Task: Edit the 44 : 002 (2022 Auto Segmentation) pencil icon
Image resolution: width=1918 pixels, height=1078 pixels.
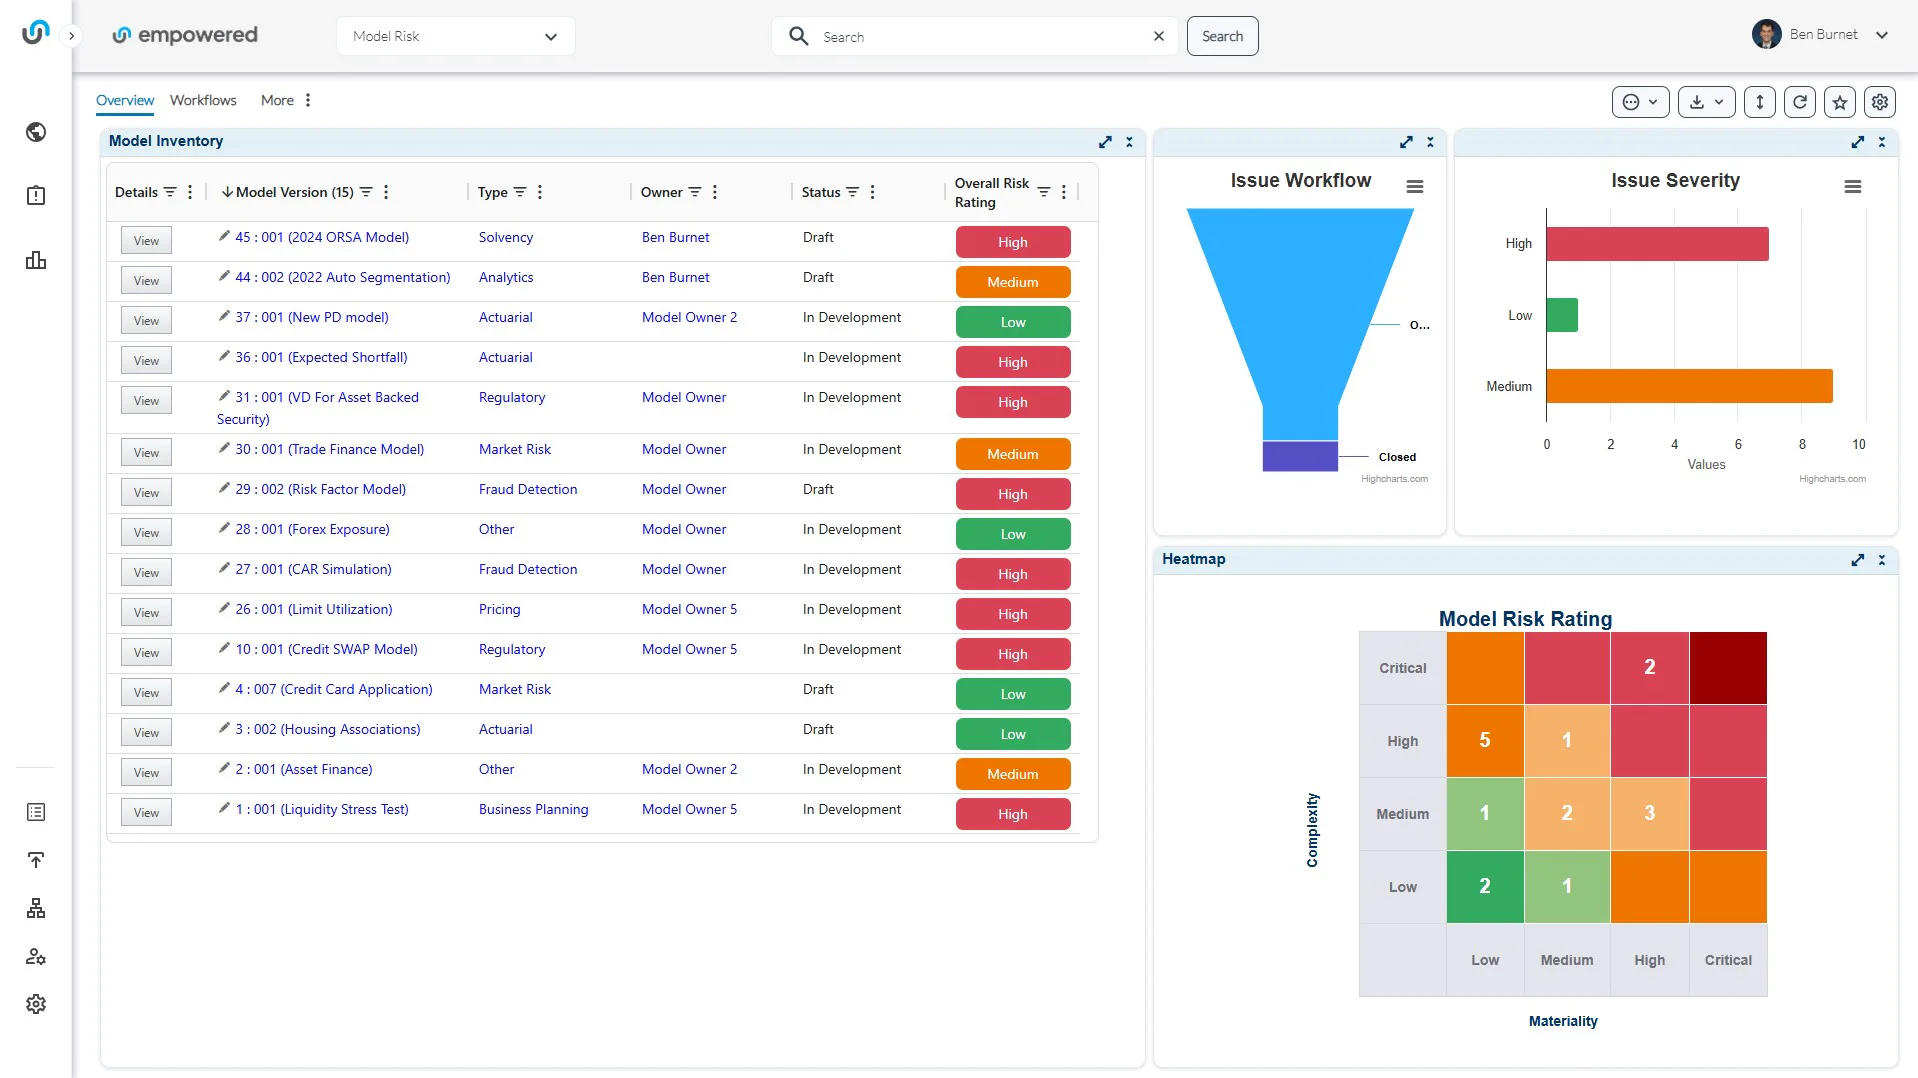Action: click(224, 276)
